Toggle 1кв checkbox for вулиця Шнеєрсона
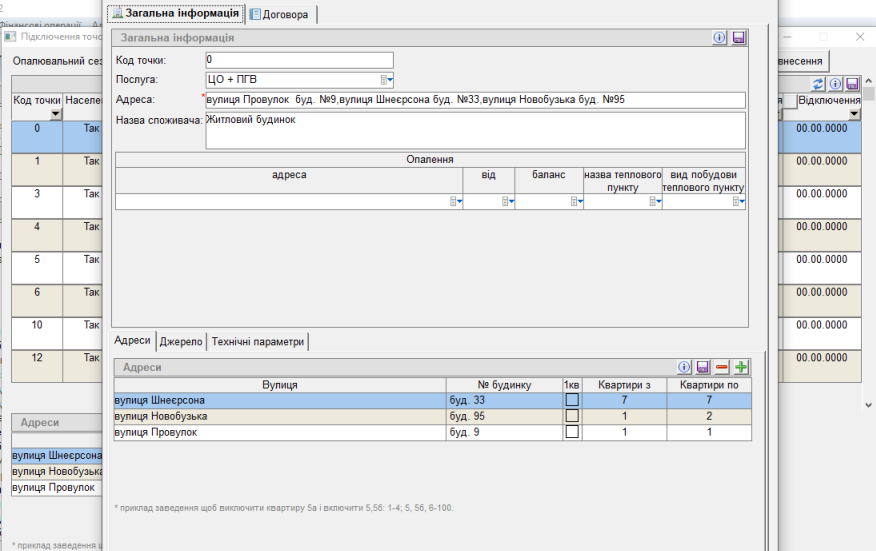 point(572,401)
